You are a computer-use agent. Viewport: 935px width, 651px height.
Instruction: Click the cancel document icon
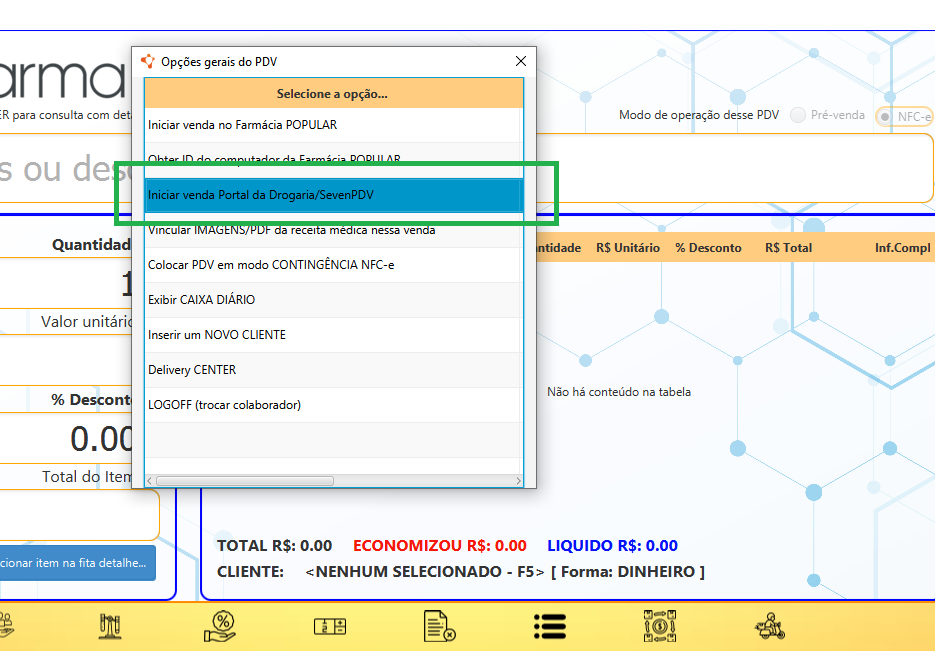point(440,627)
